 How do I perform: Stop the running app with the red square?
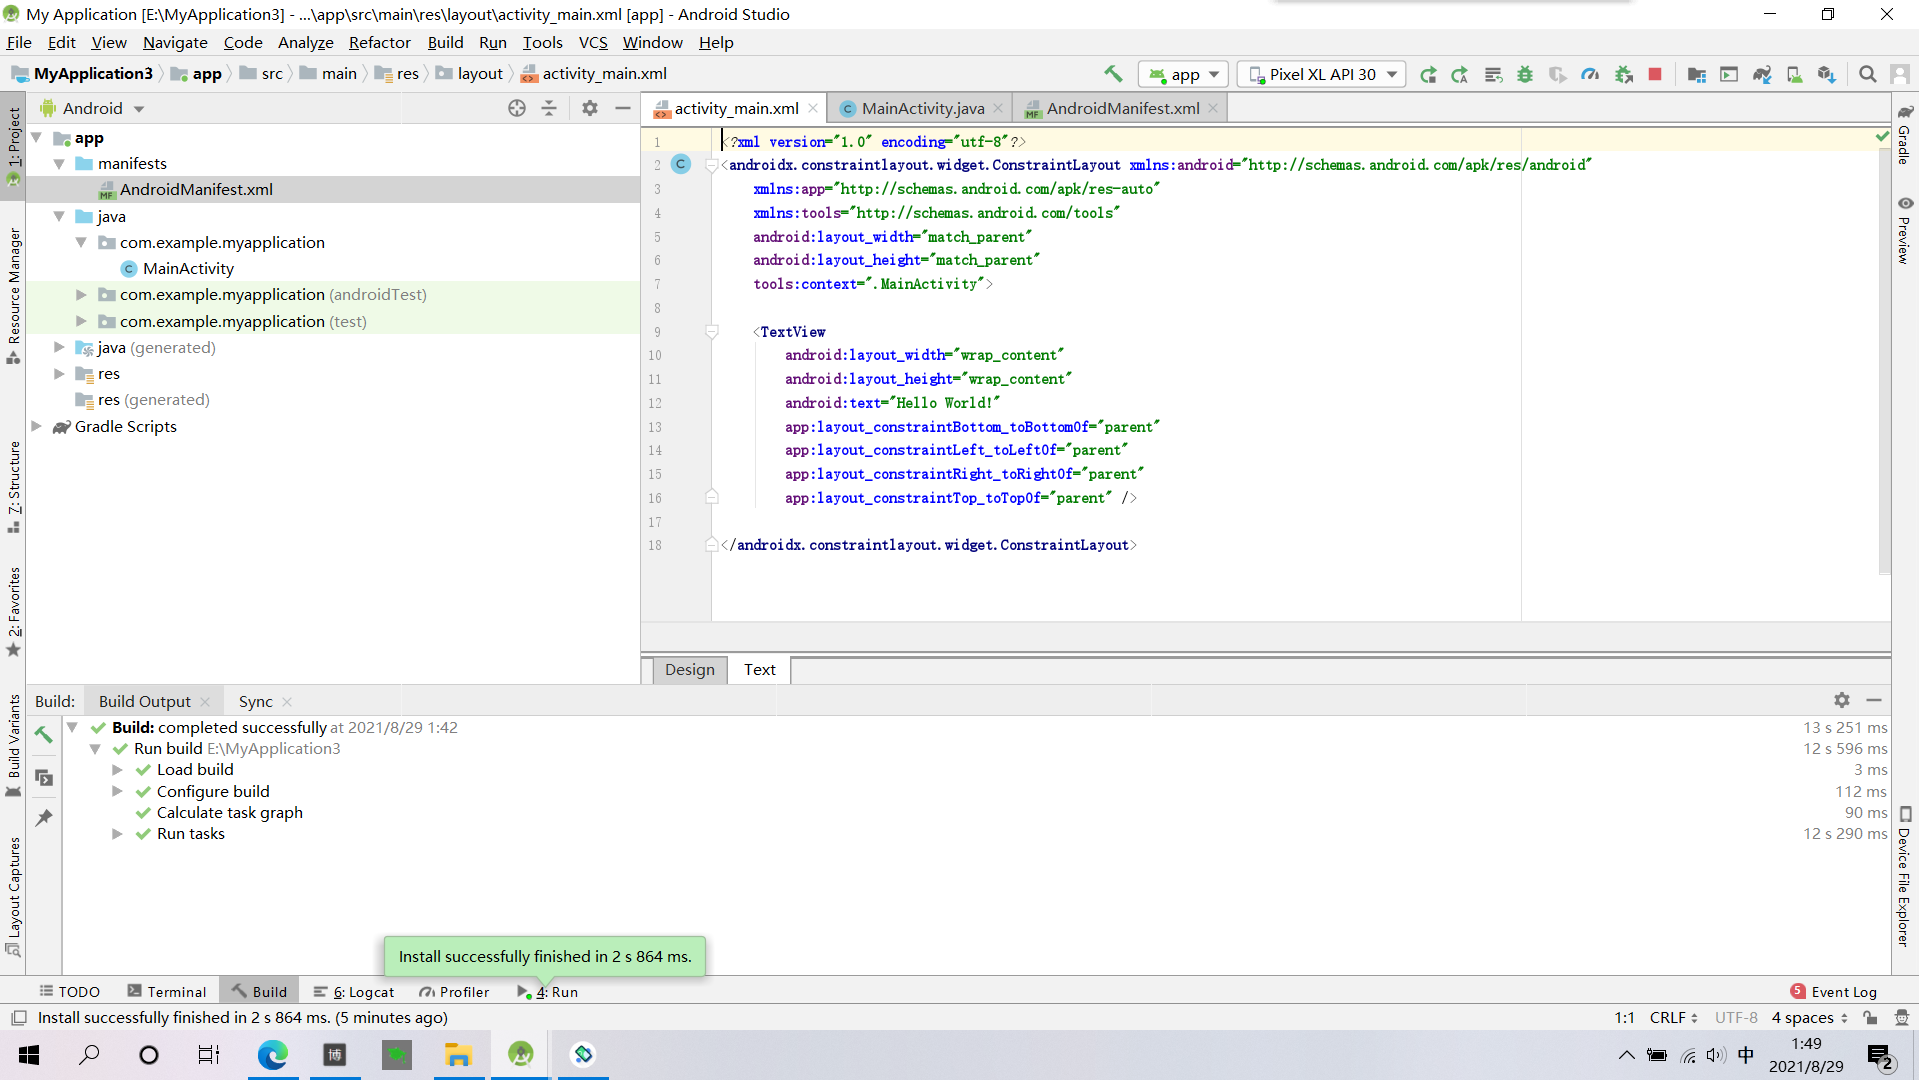(1655, 74)
